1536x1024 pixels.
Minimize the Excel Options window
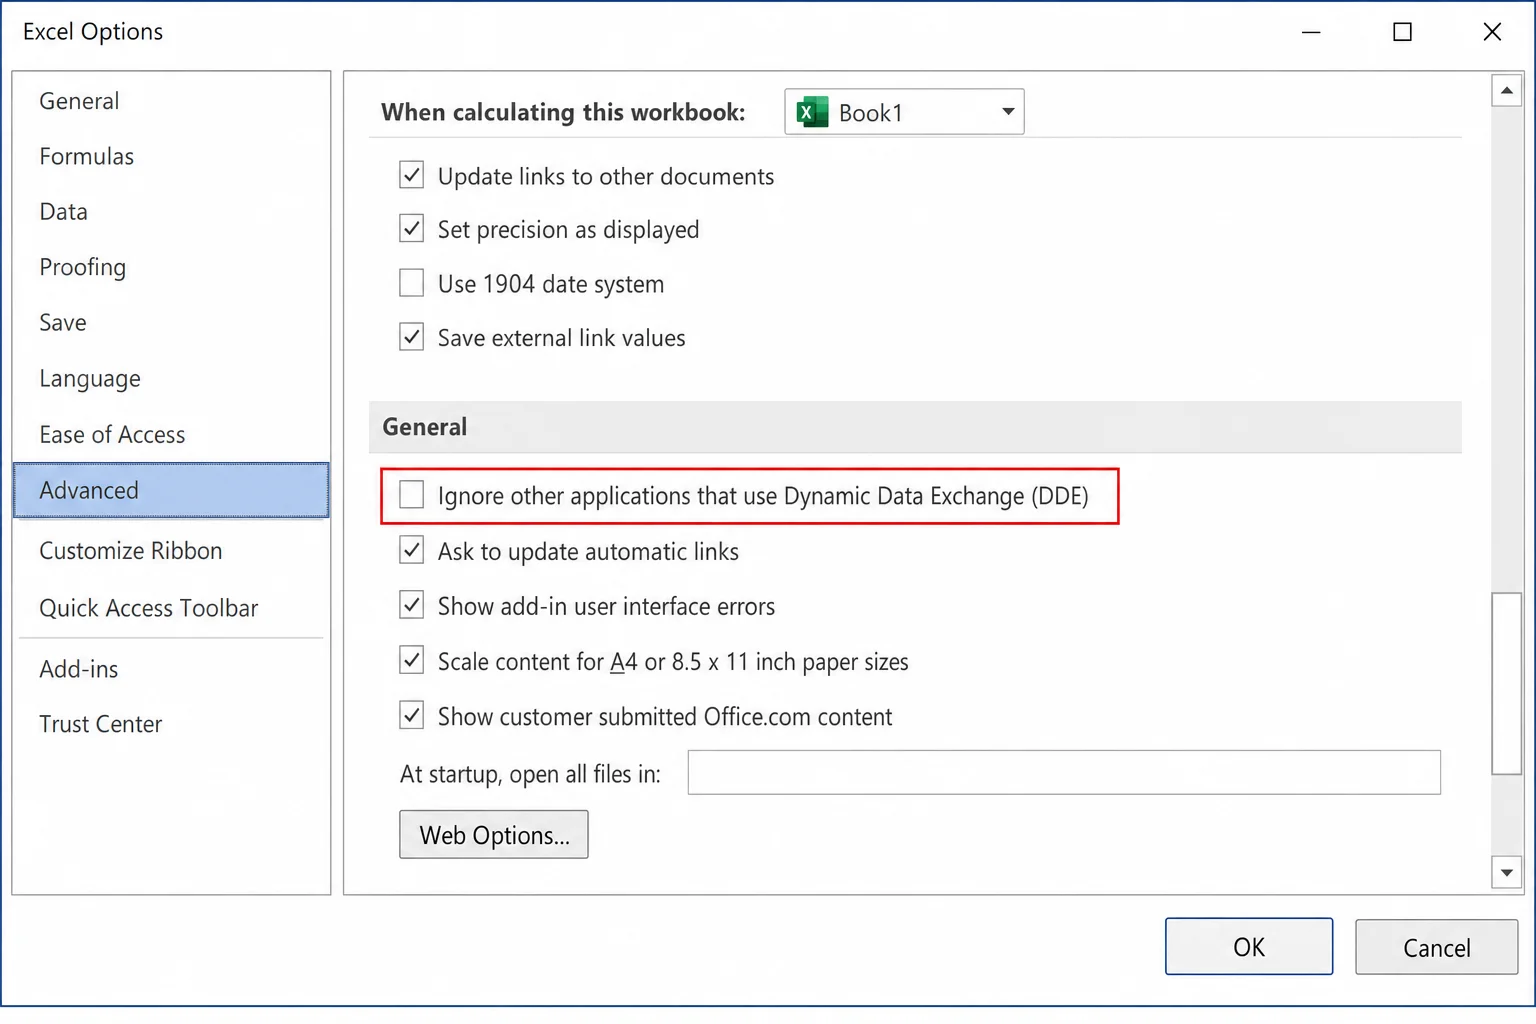1311,32
